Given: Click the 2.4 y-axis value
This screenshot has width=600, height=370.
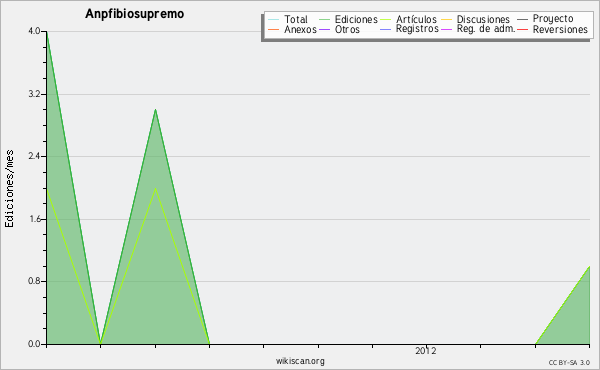Looking at the screenshot, I should (35, 156).
